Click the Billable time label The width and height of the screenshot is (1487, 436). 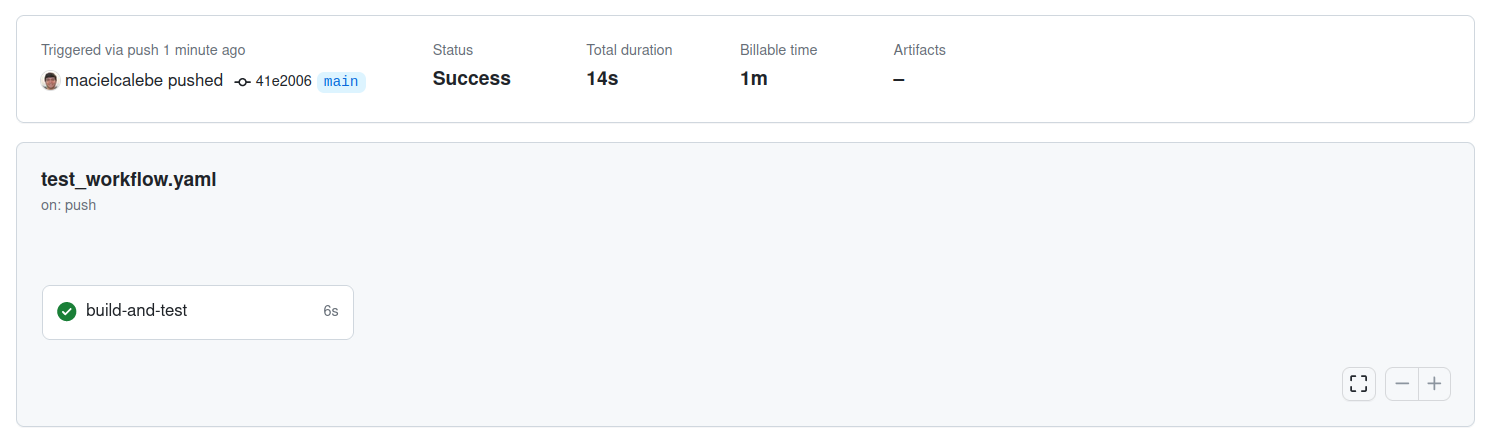click(x=778, y=50)
